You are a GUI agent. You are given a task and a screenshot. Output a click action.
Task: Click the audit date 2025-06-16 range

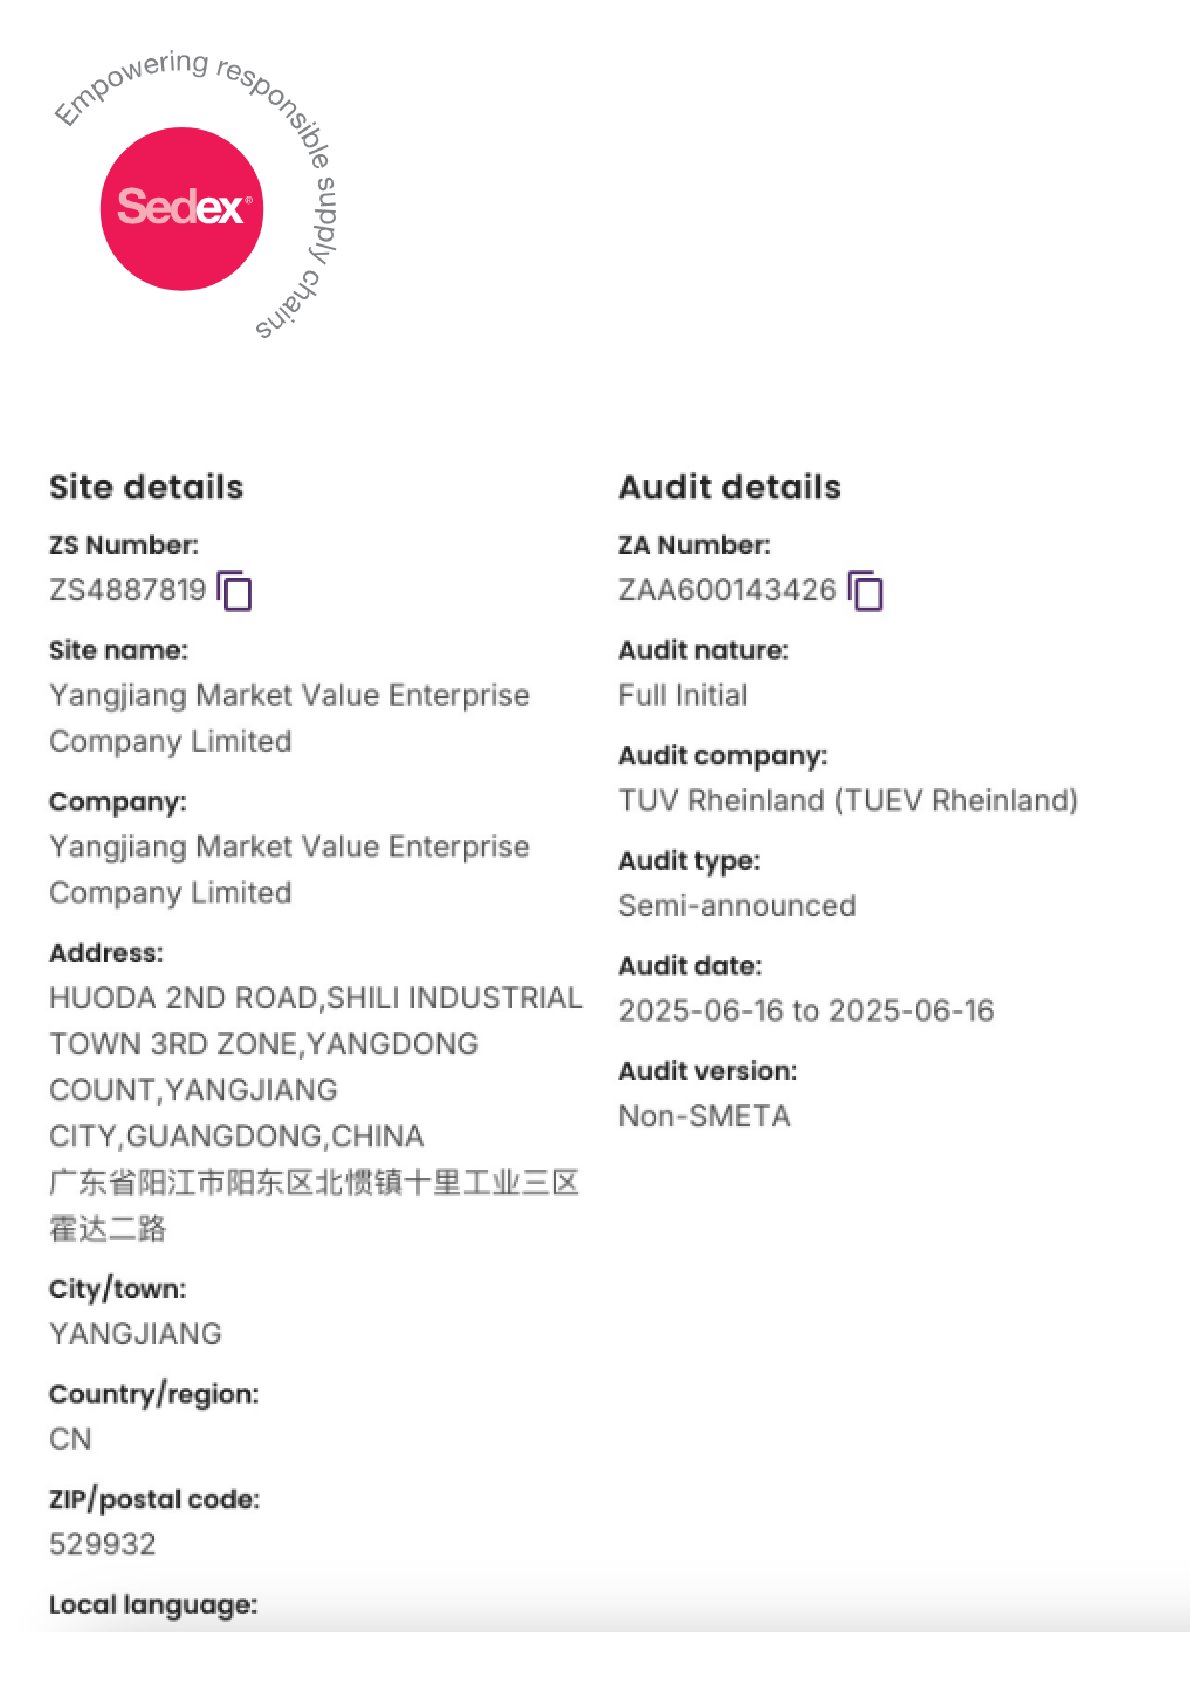pyautogui.click(x=806, y=1010)
